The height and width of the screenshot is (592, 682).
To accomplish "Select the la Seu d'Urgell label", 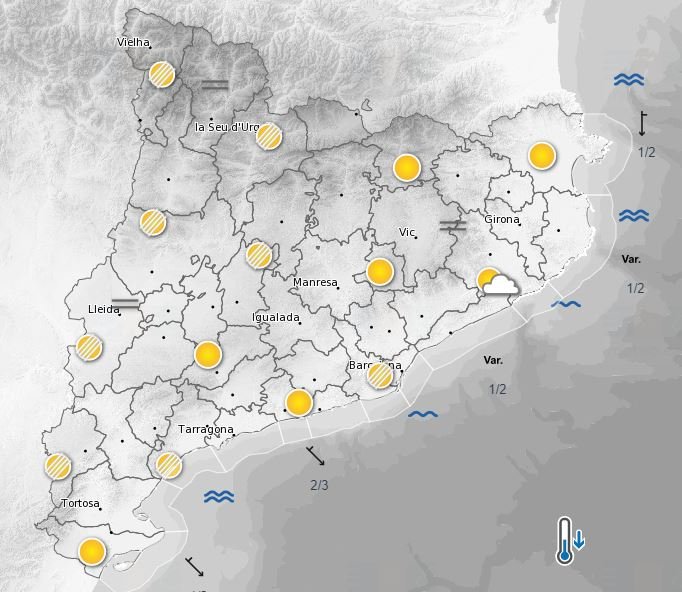I will coord(227,127).
